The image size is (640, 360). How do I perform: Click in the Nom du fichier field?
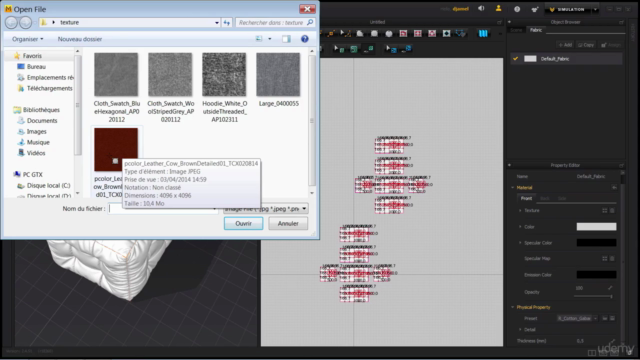162,209
